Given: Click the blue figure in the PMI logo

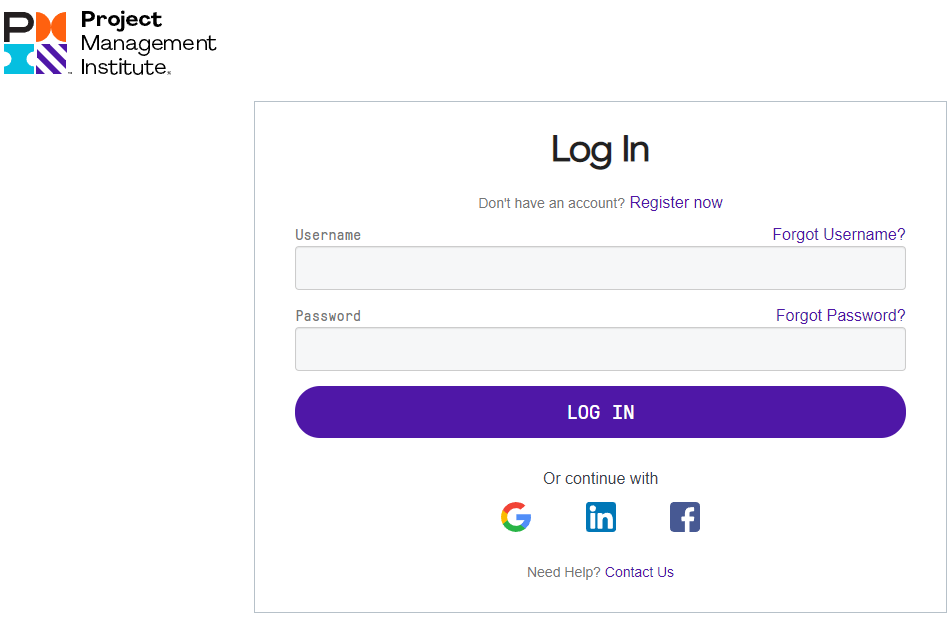Looking at the screenshot, I should pyautogui.click(x=19, y=59).
